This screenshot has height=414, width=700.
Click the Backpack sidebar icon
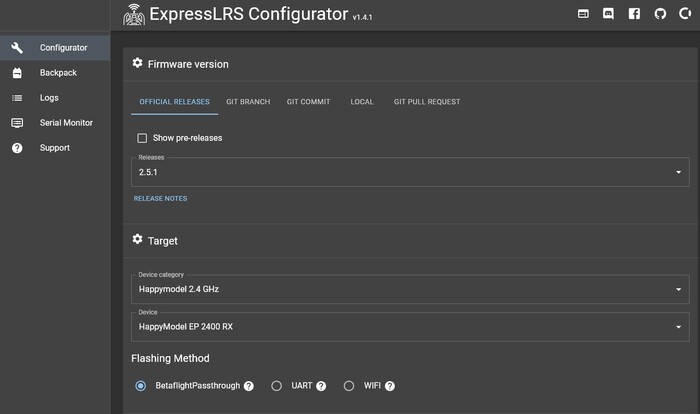17,73
